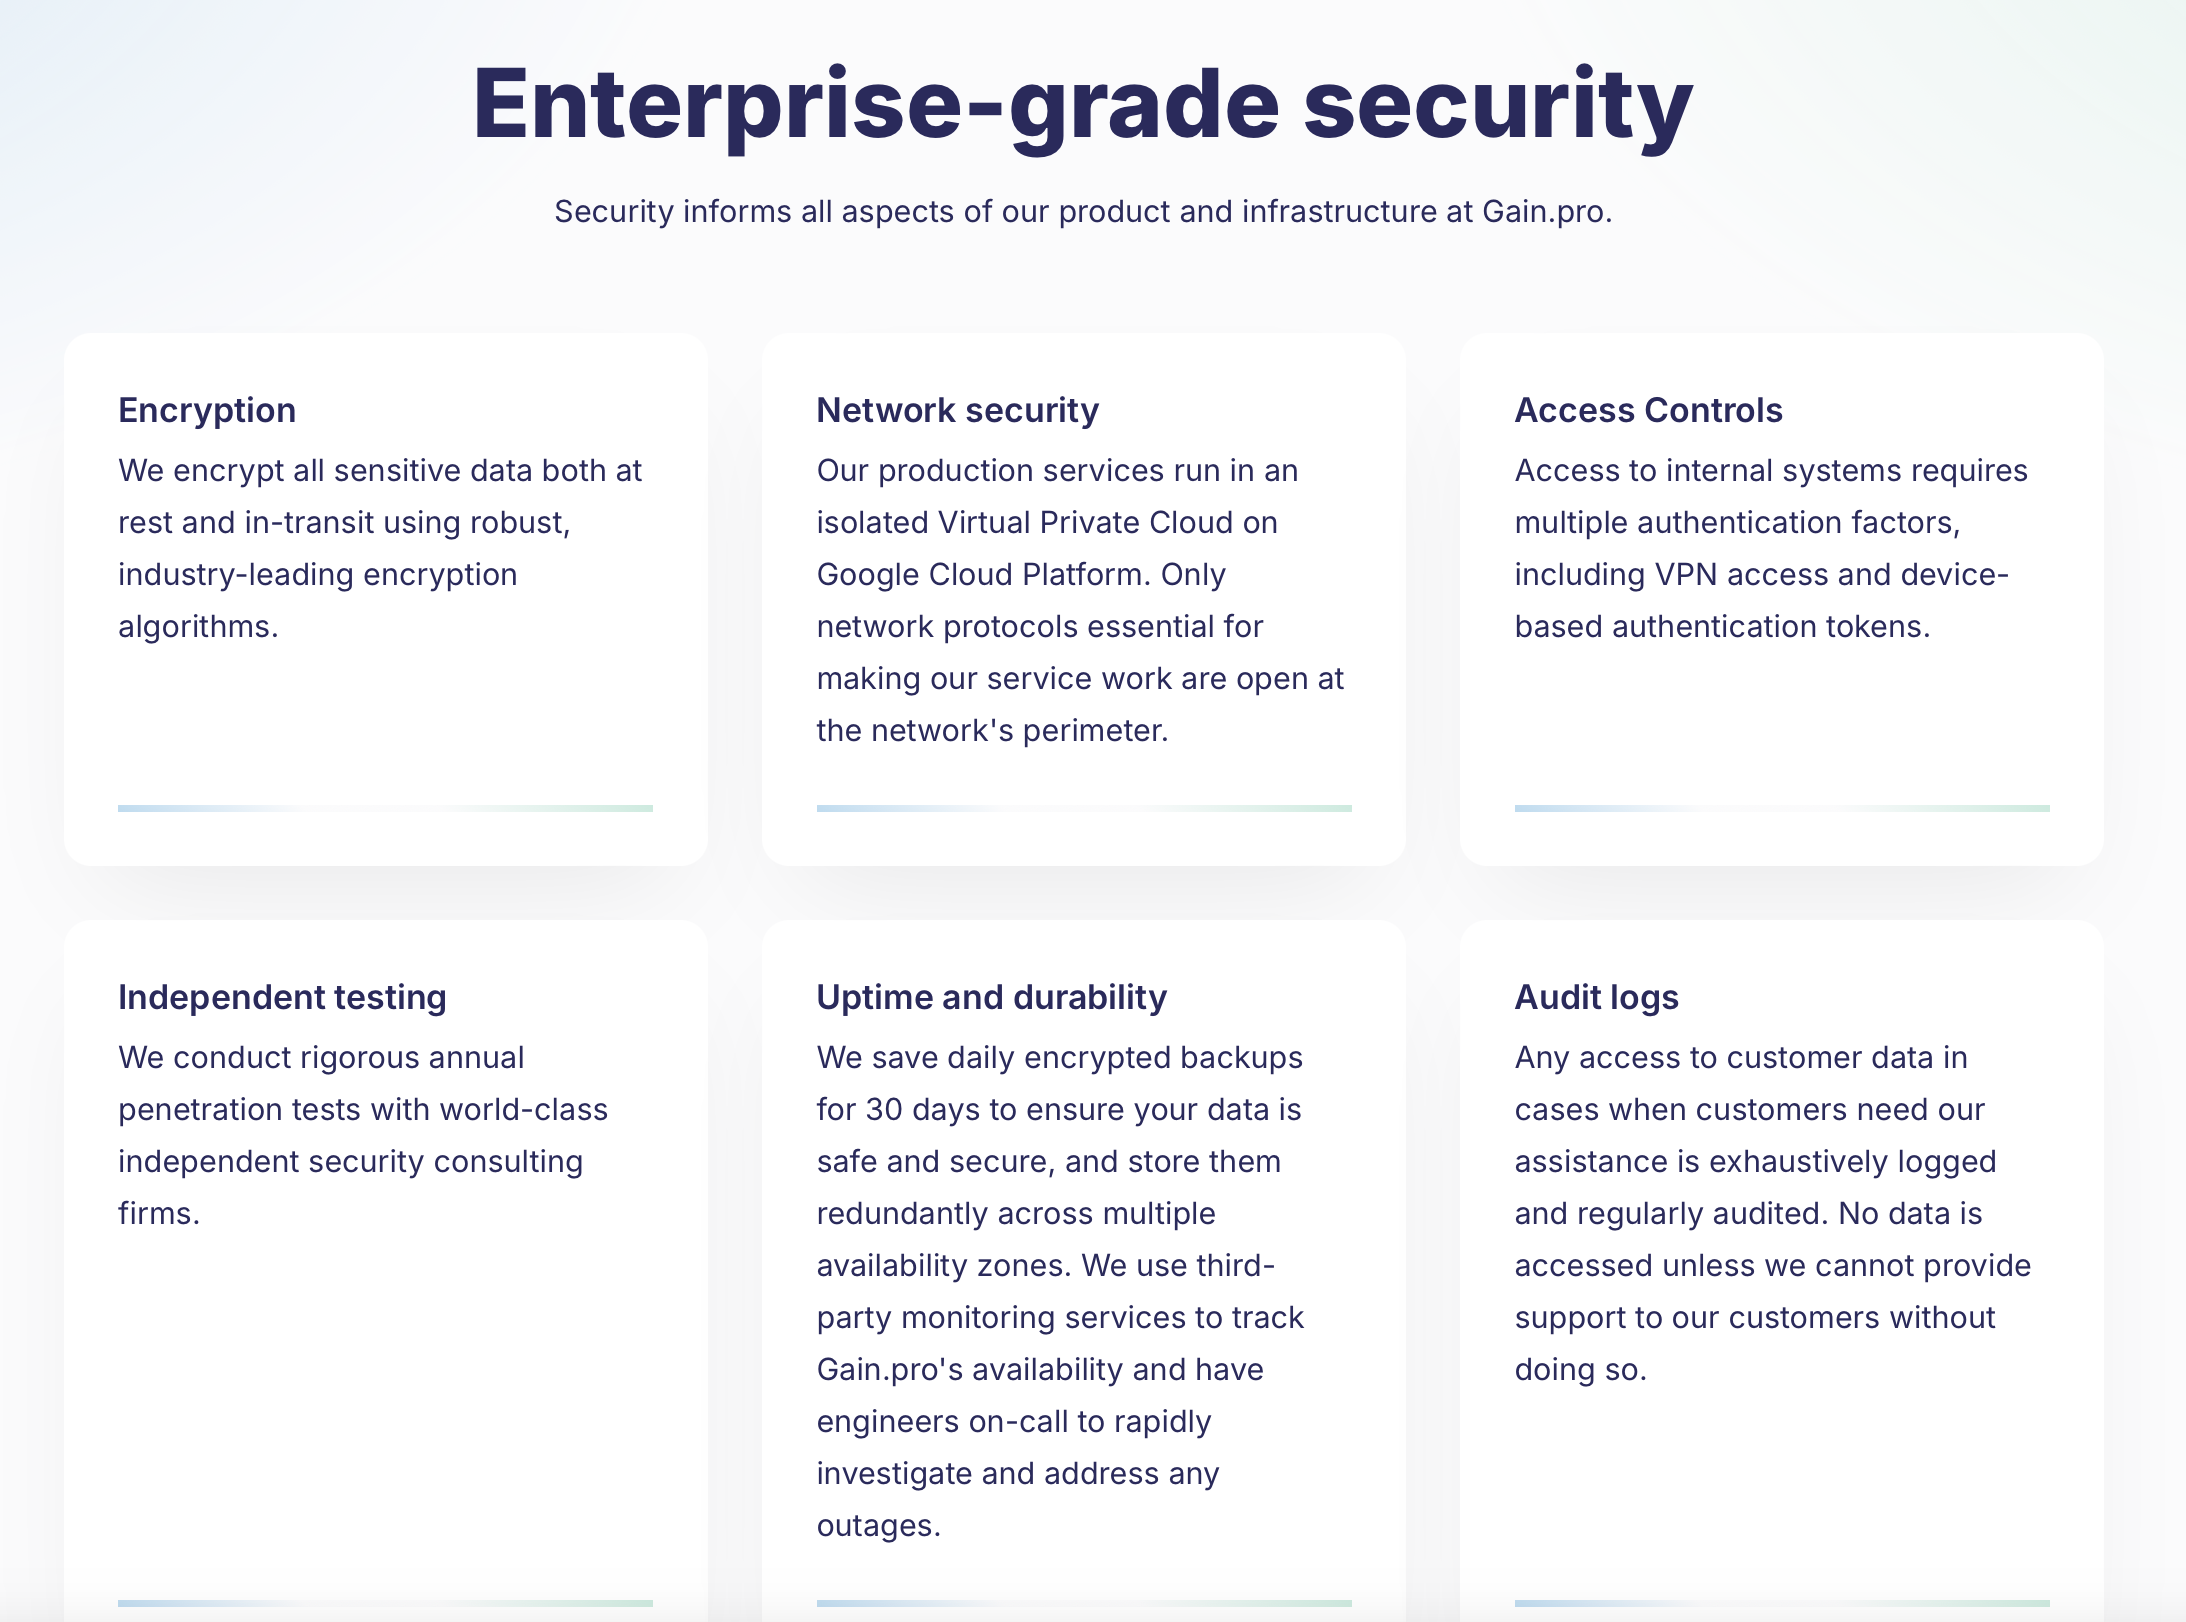2186x1622 pixels.
Task: Select the Audit logs card title
Action: click(1596, 997)
